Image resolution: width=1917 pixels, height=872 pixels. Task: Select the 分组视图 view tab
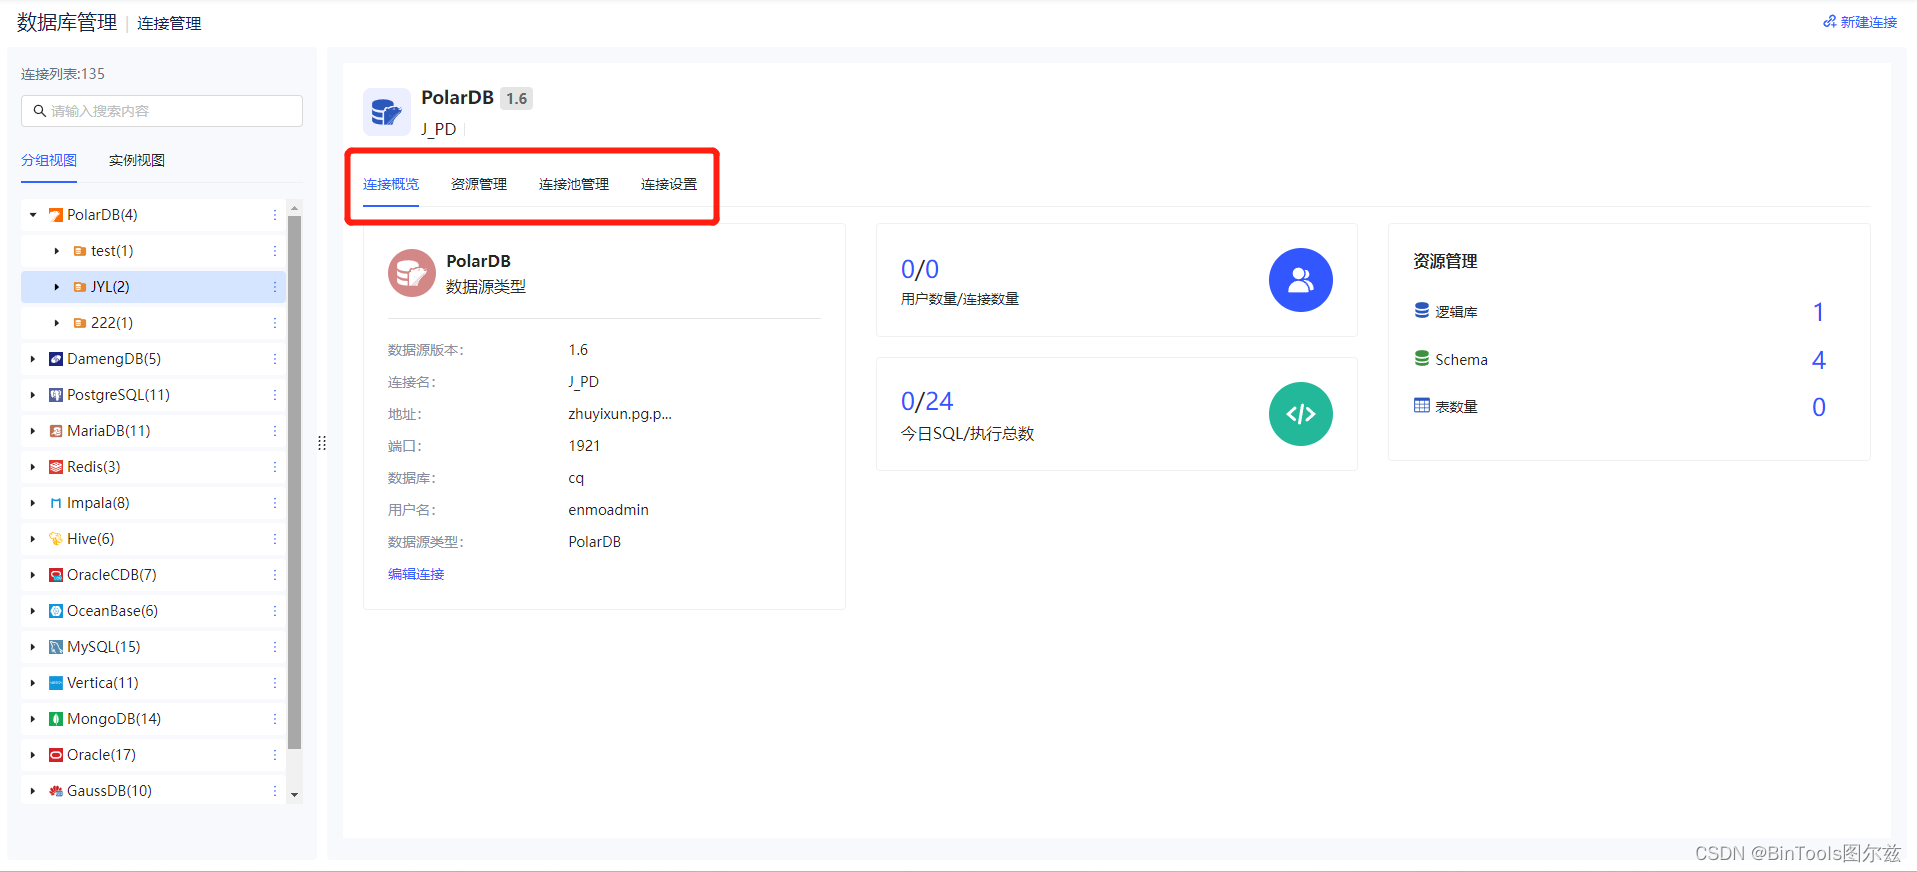click(49, 160)
